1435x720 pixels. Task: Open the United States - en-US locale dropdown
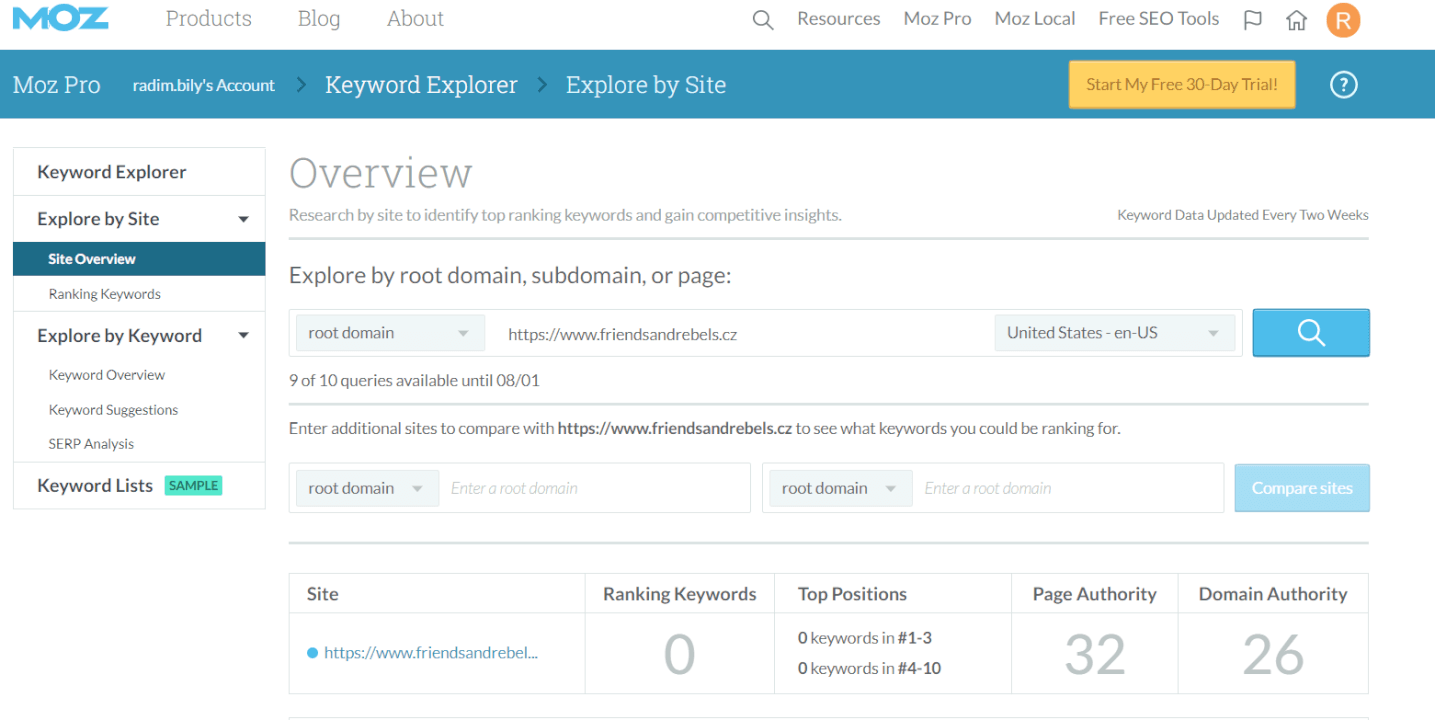click(x=1114, y=333)
